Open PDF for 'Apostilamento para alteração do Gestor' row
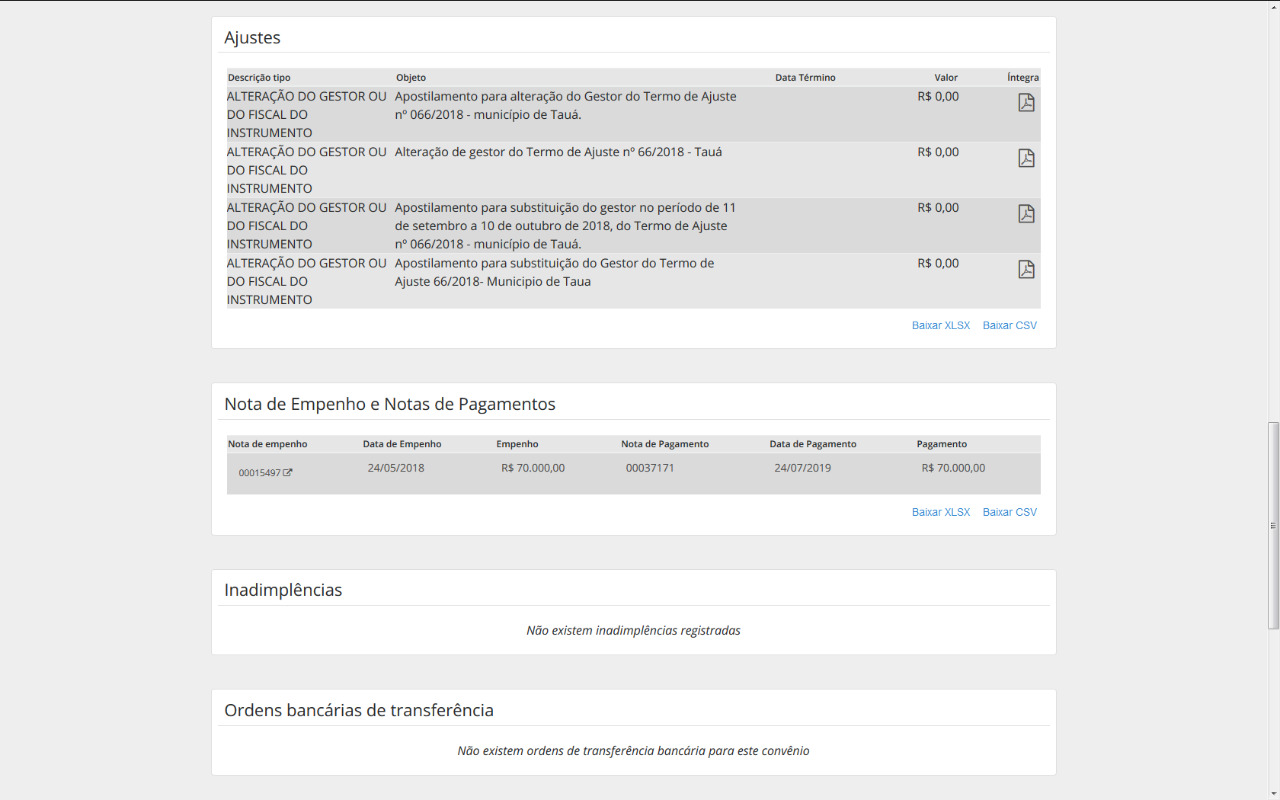 tap(1026, 103)
